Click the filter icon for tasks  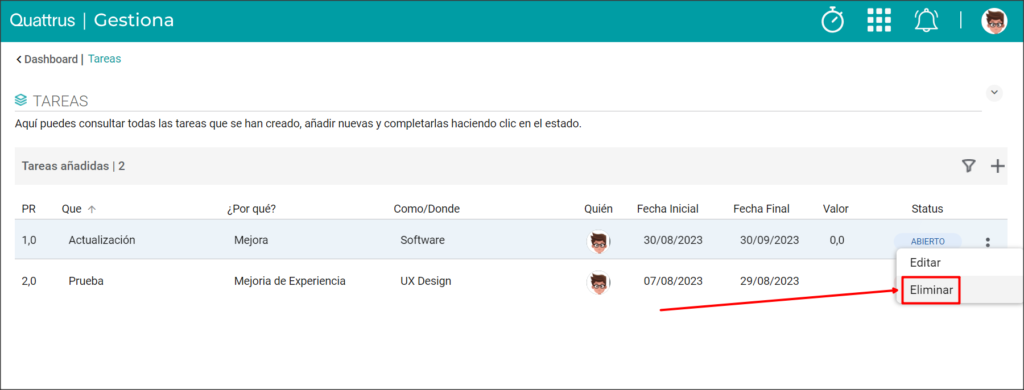click(968, 166)
